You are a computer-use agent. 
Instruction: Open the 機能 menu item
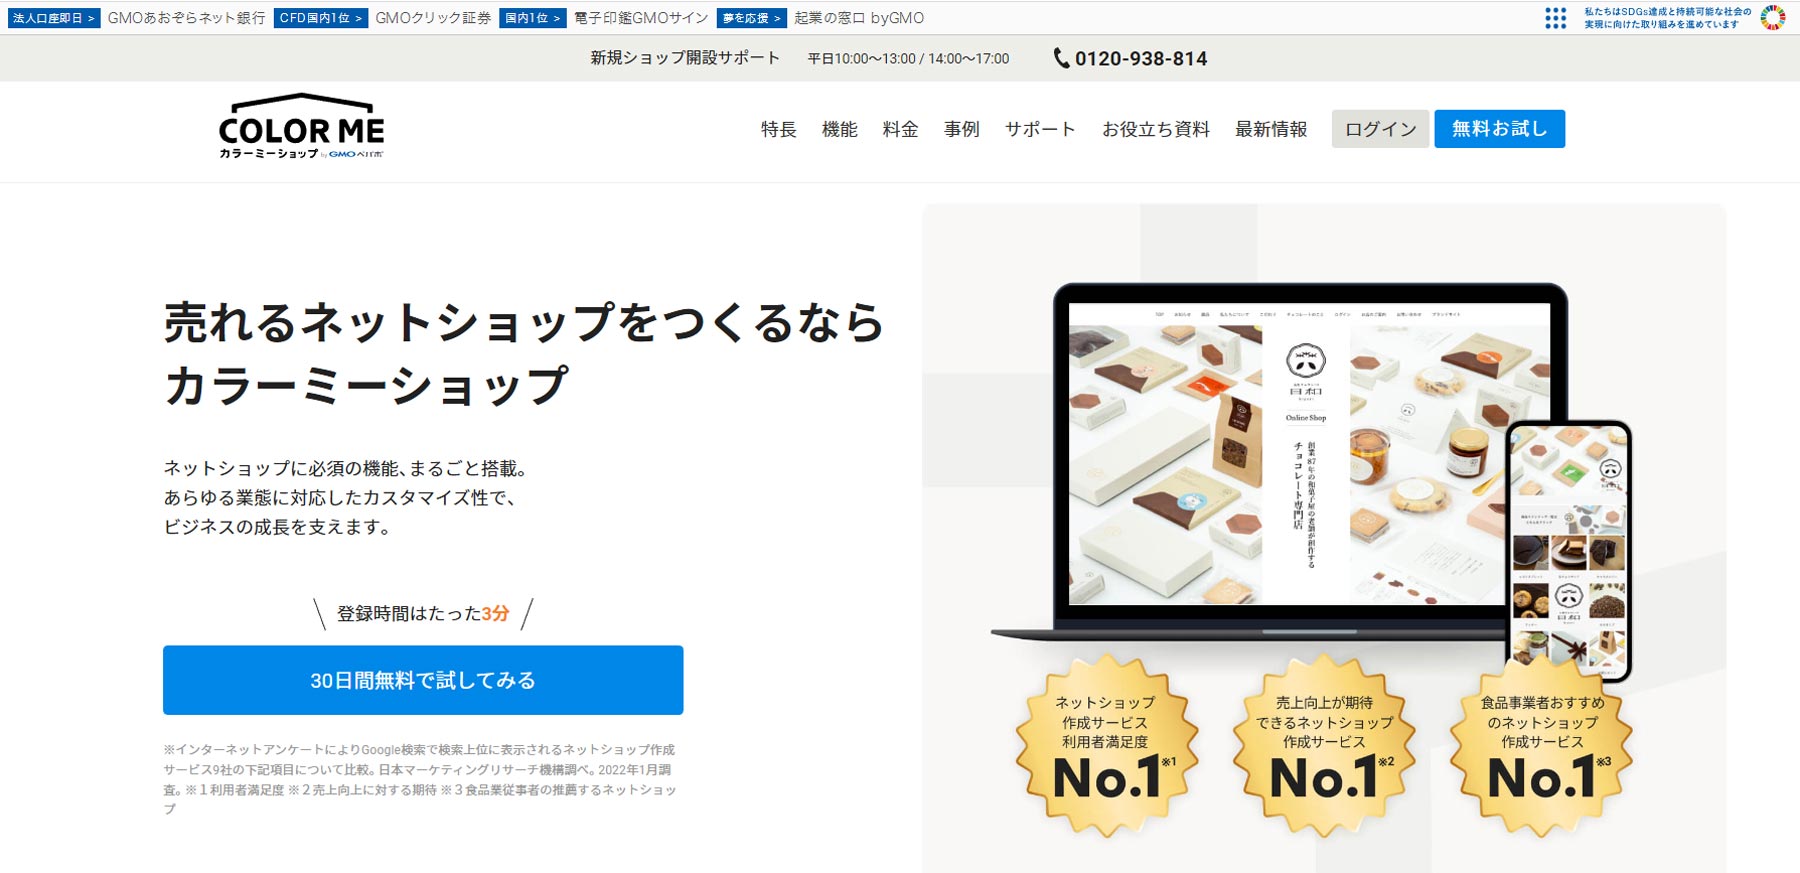[839, 129]
